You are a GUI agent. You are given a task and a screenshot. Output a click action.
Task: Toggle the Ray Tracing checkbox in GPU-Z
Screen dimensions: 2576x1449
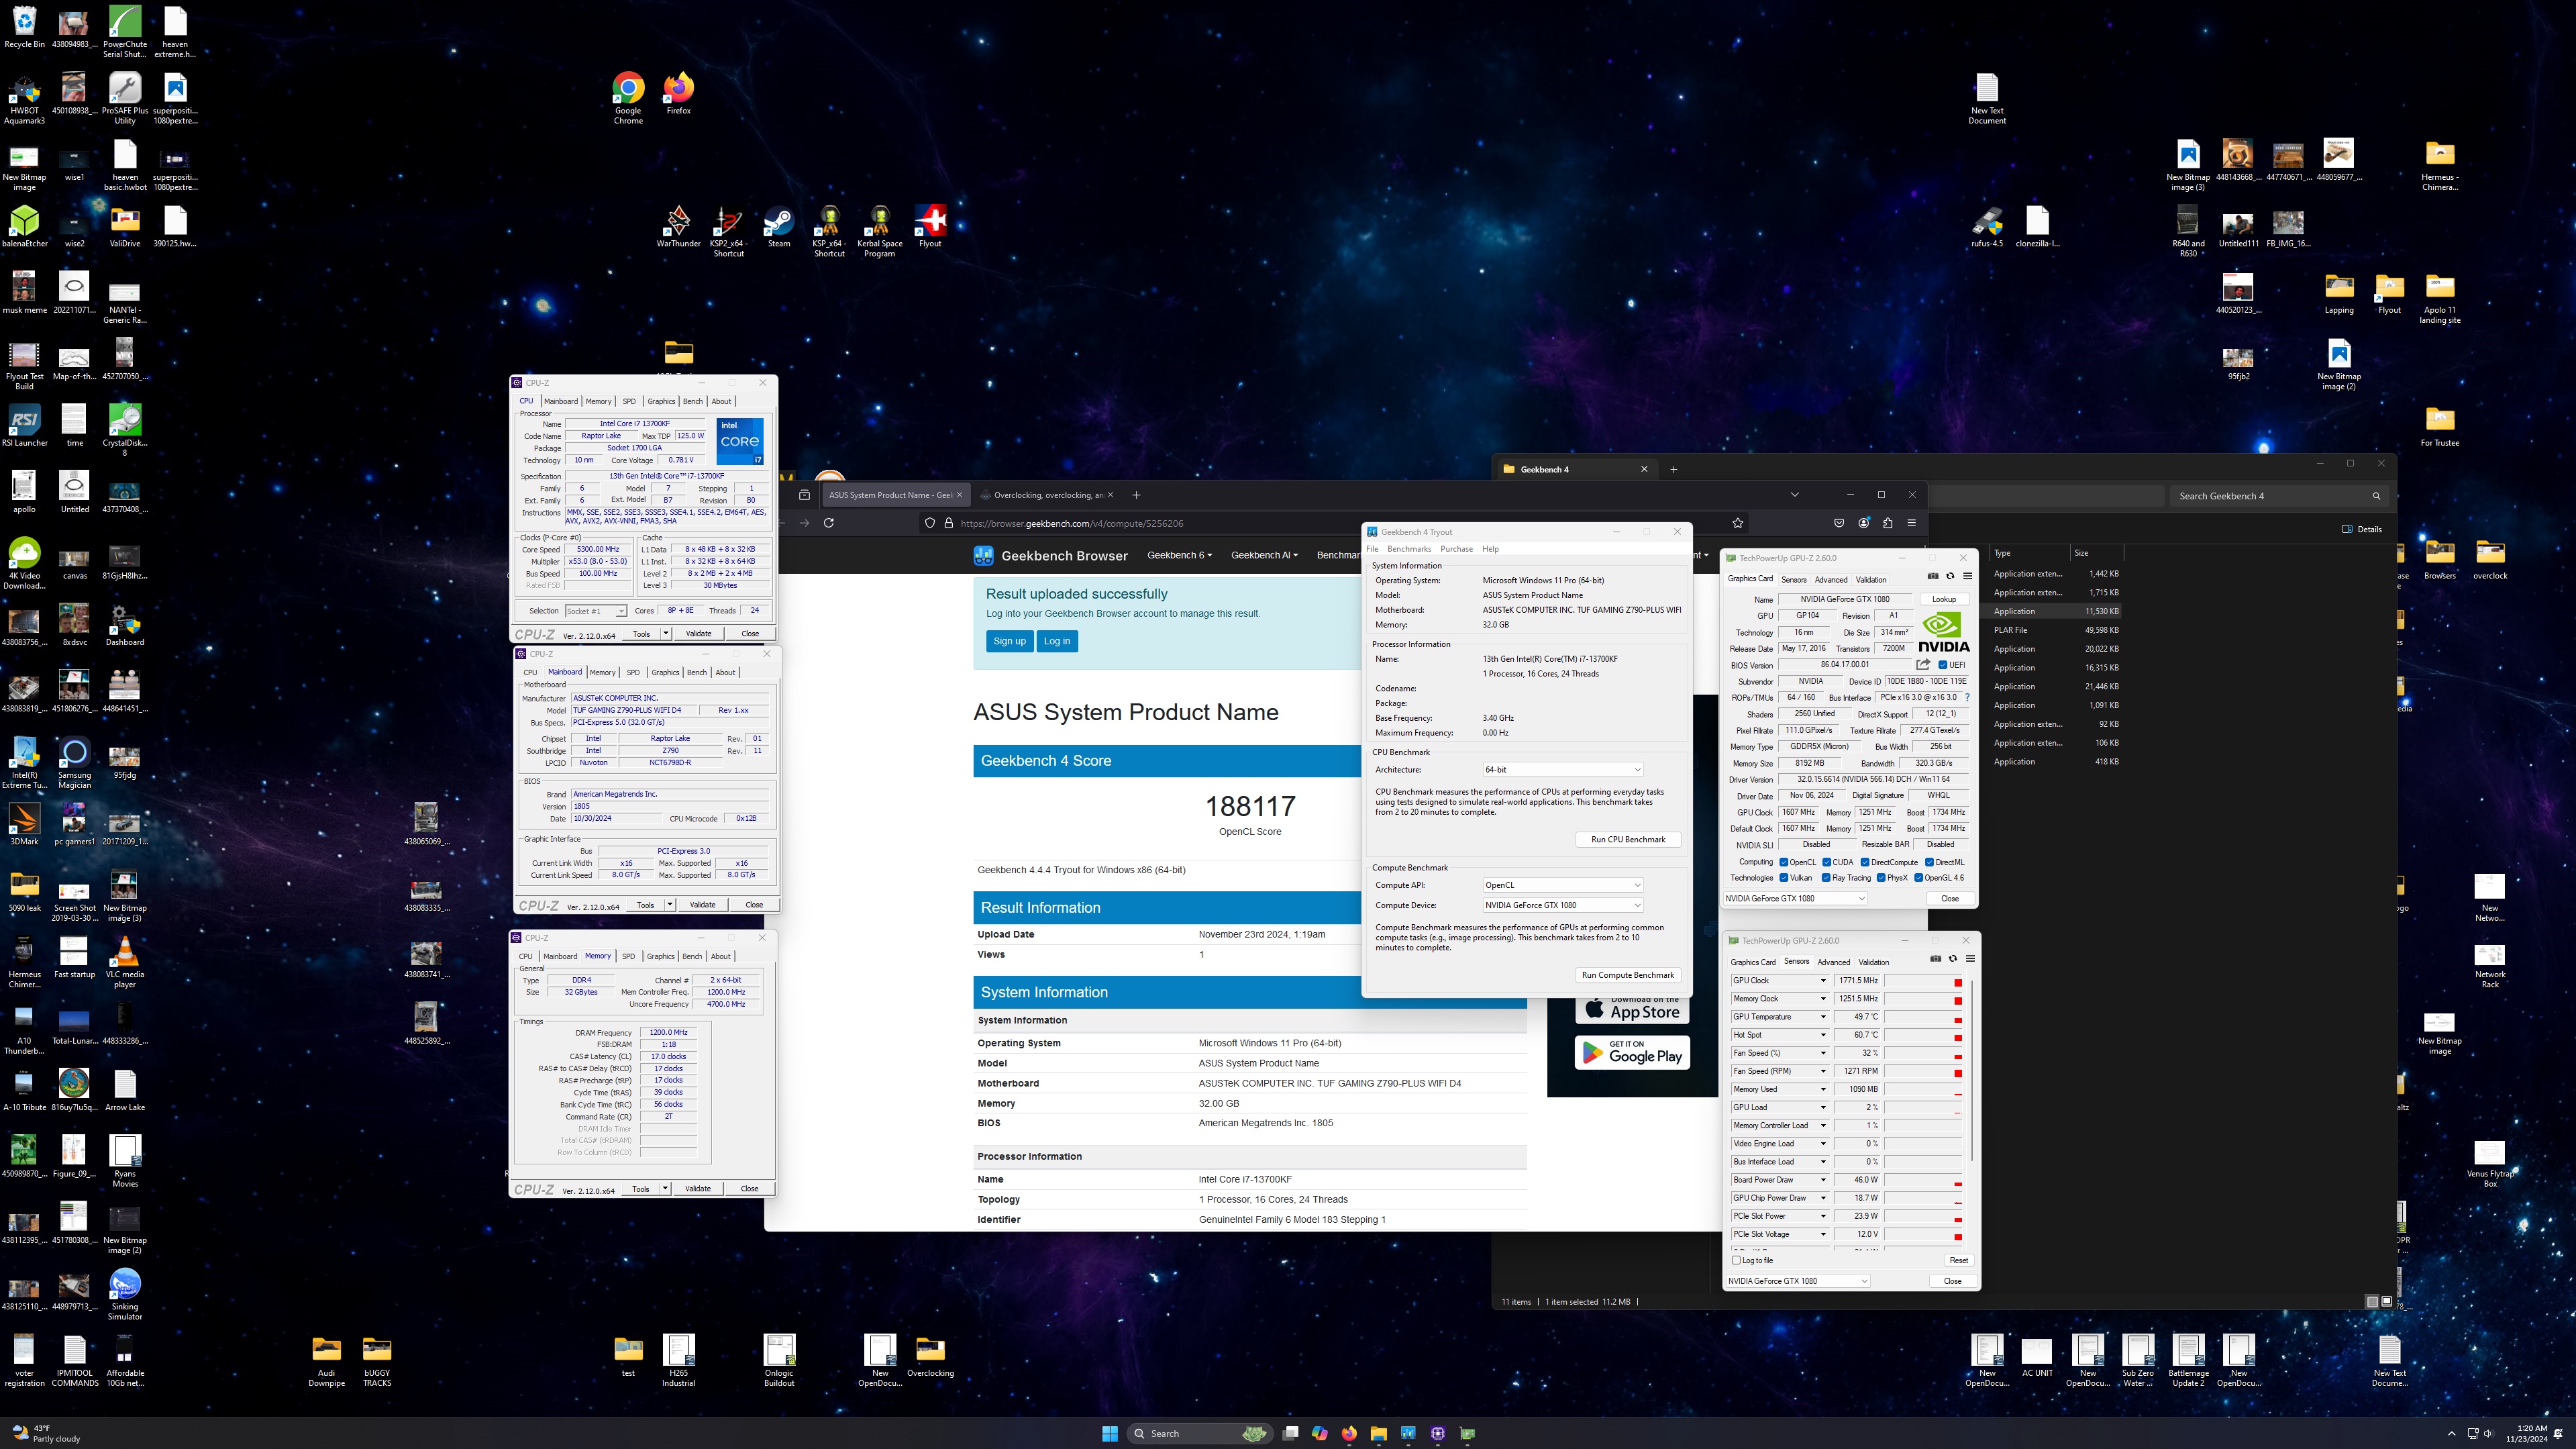coord(1826,878)
